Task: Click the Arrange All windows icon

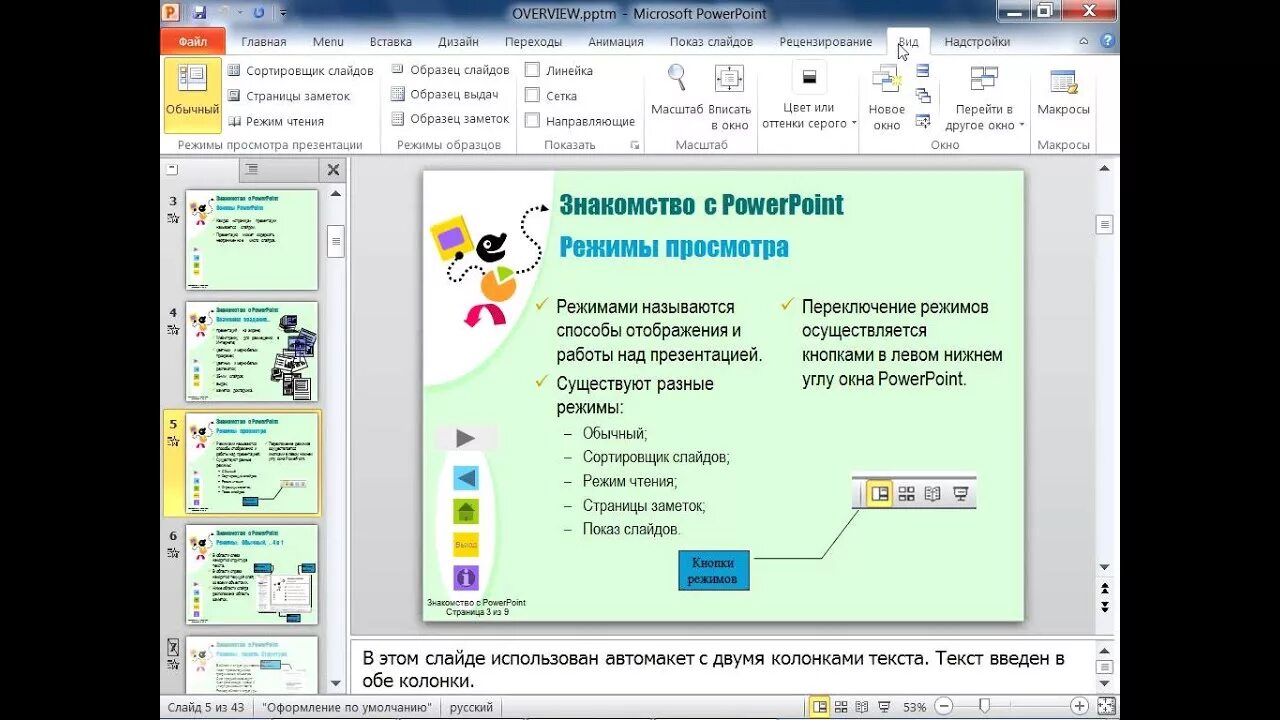Action: (923, 71)
